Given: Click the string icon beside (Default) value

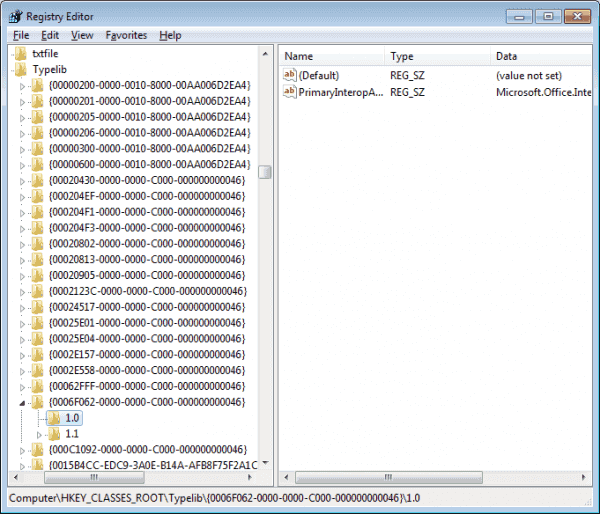Looking at the screenshot, I should [290, 75].
